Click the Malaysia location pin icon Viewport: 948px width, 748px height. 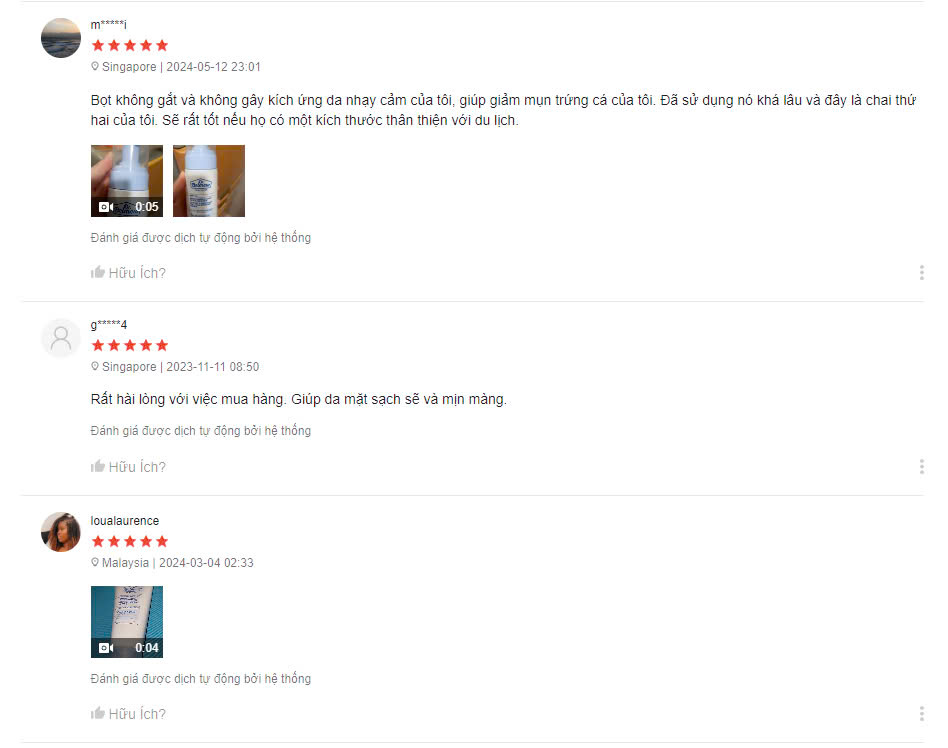click(95, 562)
